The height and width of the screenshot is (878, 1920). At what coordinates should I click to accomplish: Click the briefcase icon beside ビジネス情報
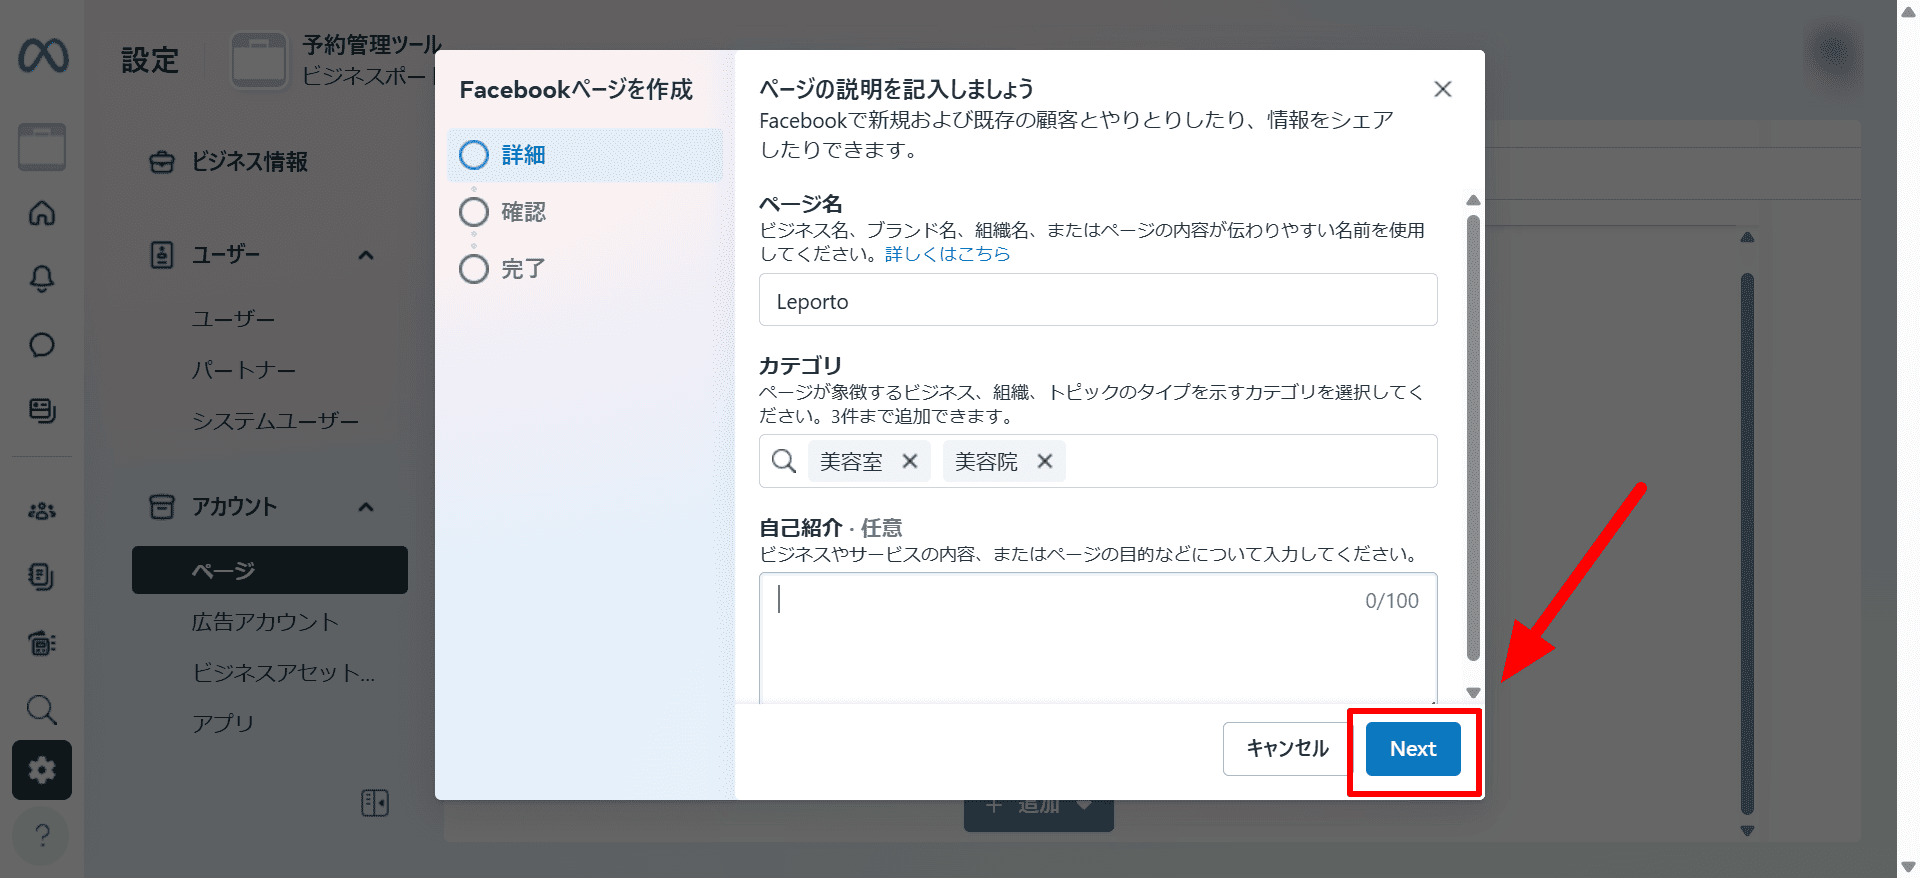(x=162, y=162)
